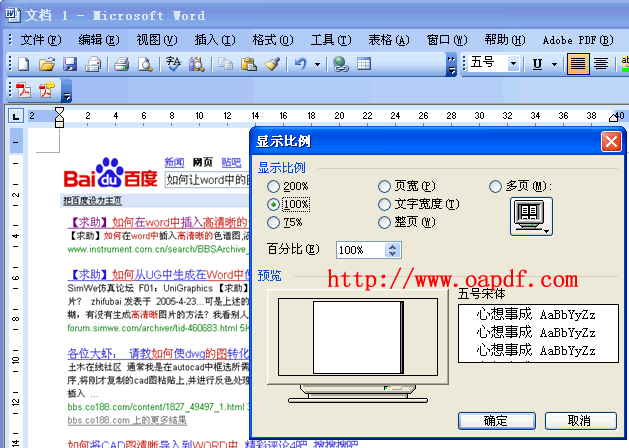Click the Convert to Adobe PDF icon
This screenshot has width=629, height=448.
[x=23, y=90]
